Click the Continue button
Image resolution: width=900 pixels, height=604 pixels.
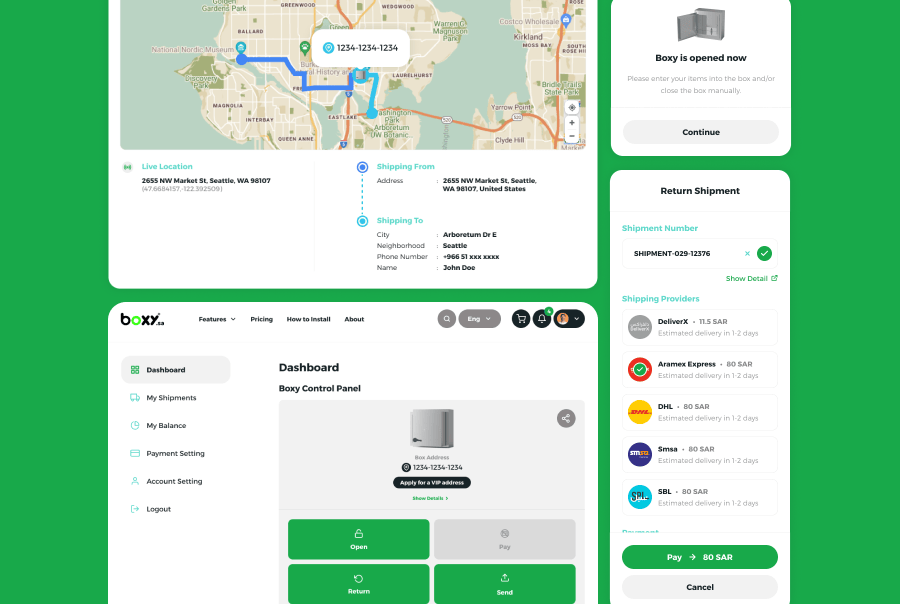700,132
